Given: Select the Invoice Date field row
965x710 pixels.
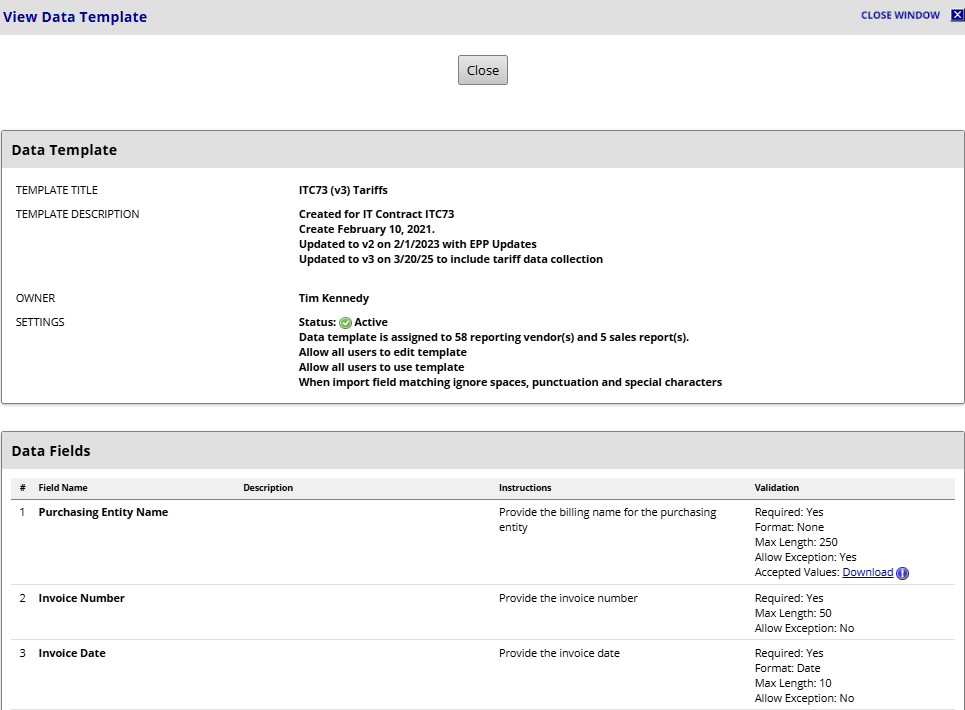Looking at the screenshot, I should [72, 653].
